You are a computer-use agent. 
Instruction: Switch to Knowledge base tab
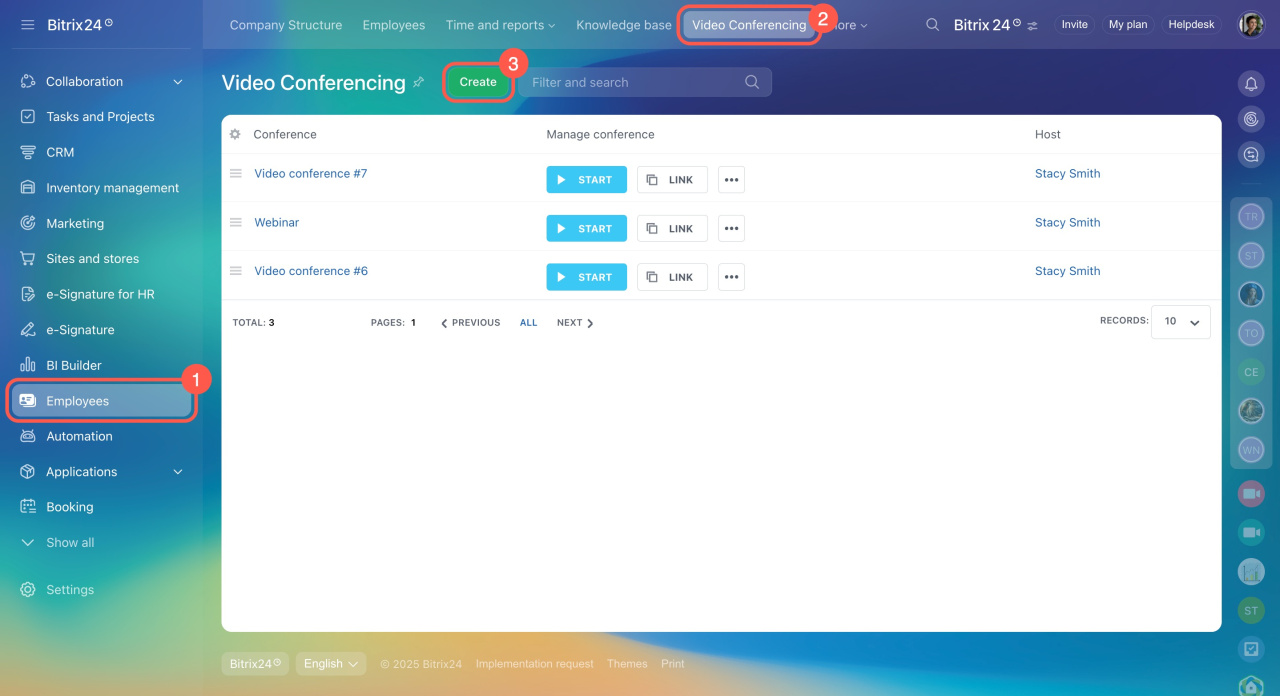point(623,25)
